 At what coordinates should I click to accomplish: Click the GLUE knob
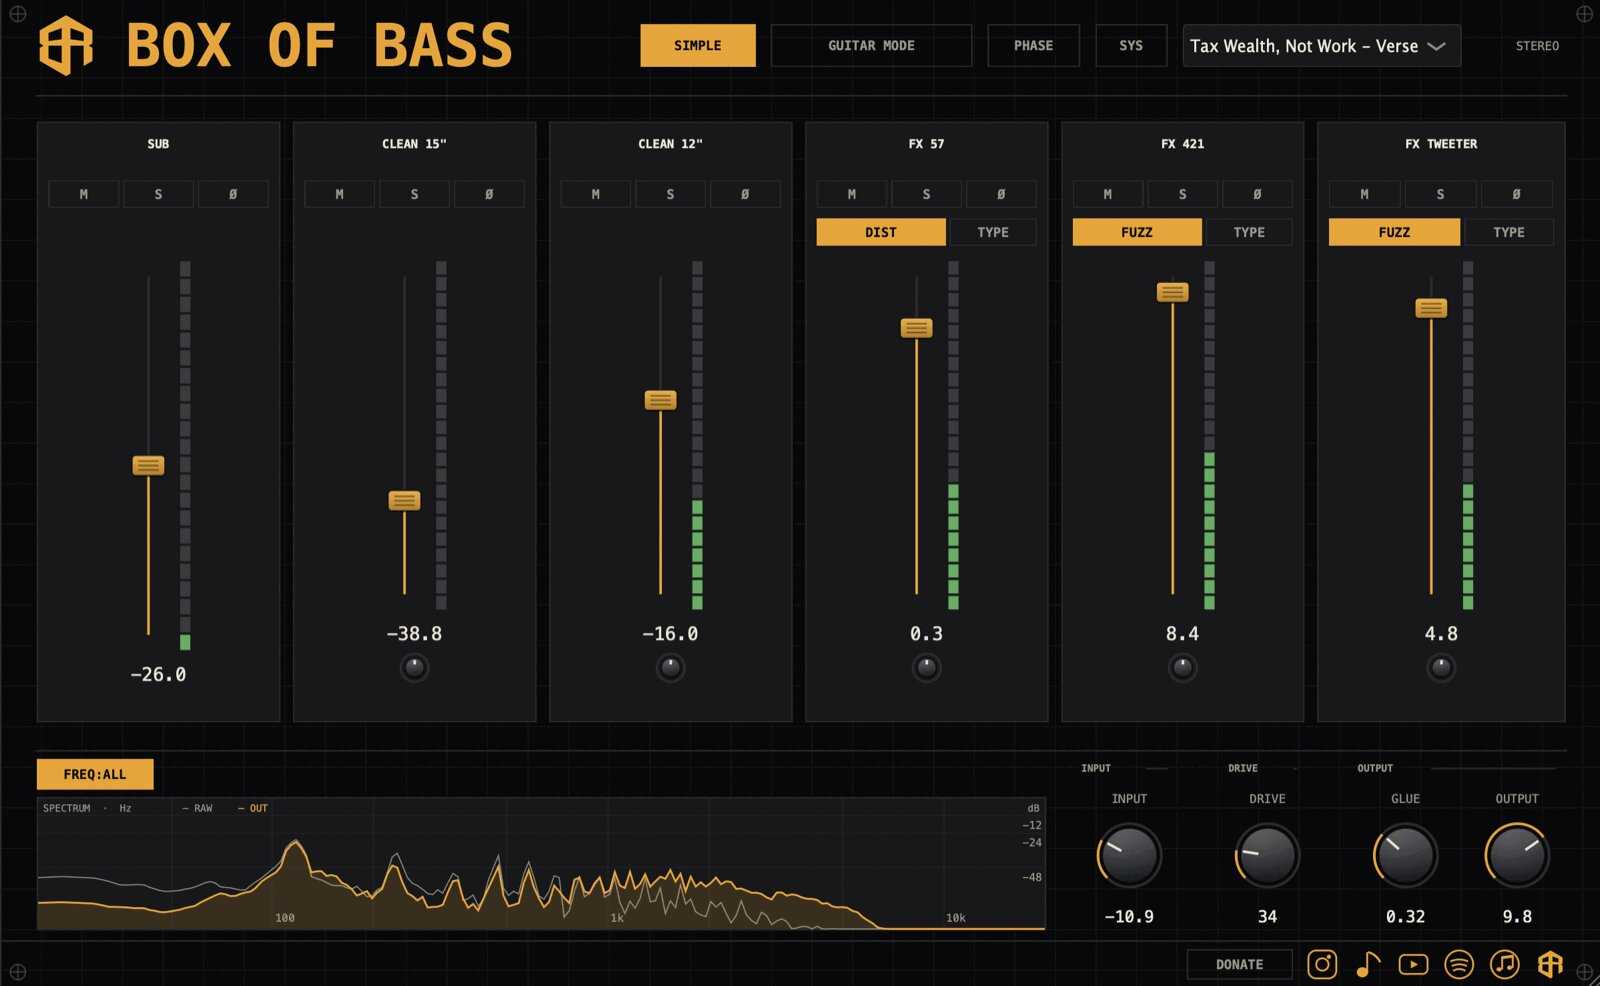(x=1405, y=855)
